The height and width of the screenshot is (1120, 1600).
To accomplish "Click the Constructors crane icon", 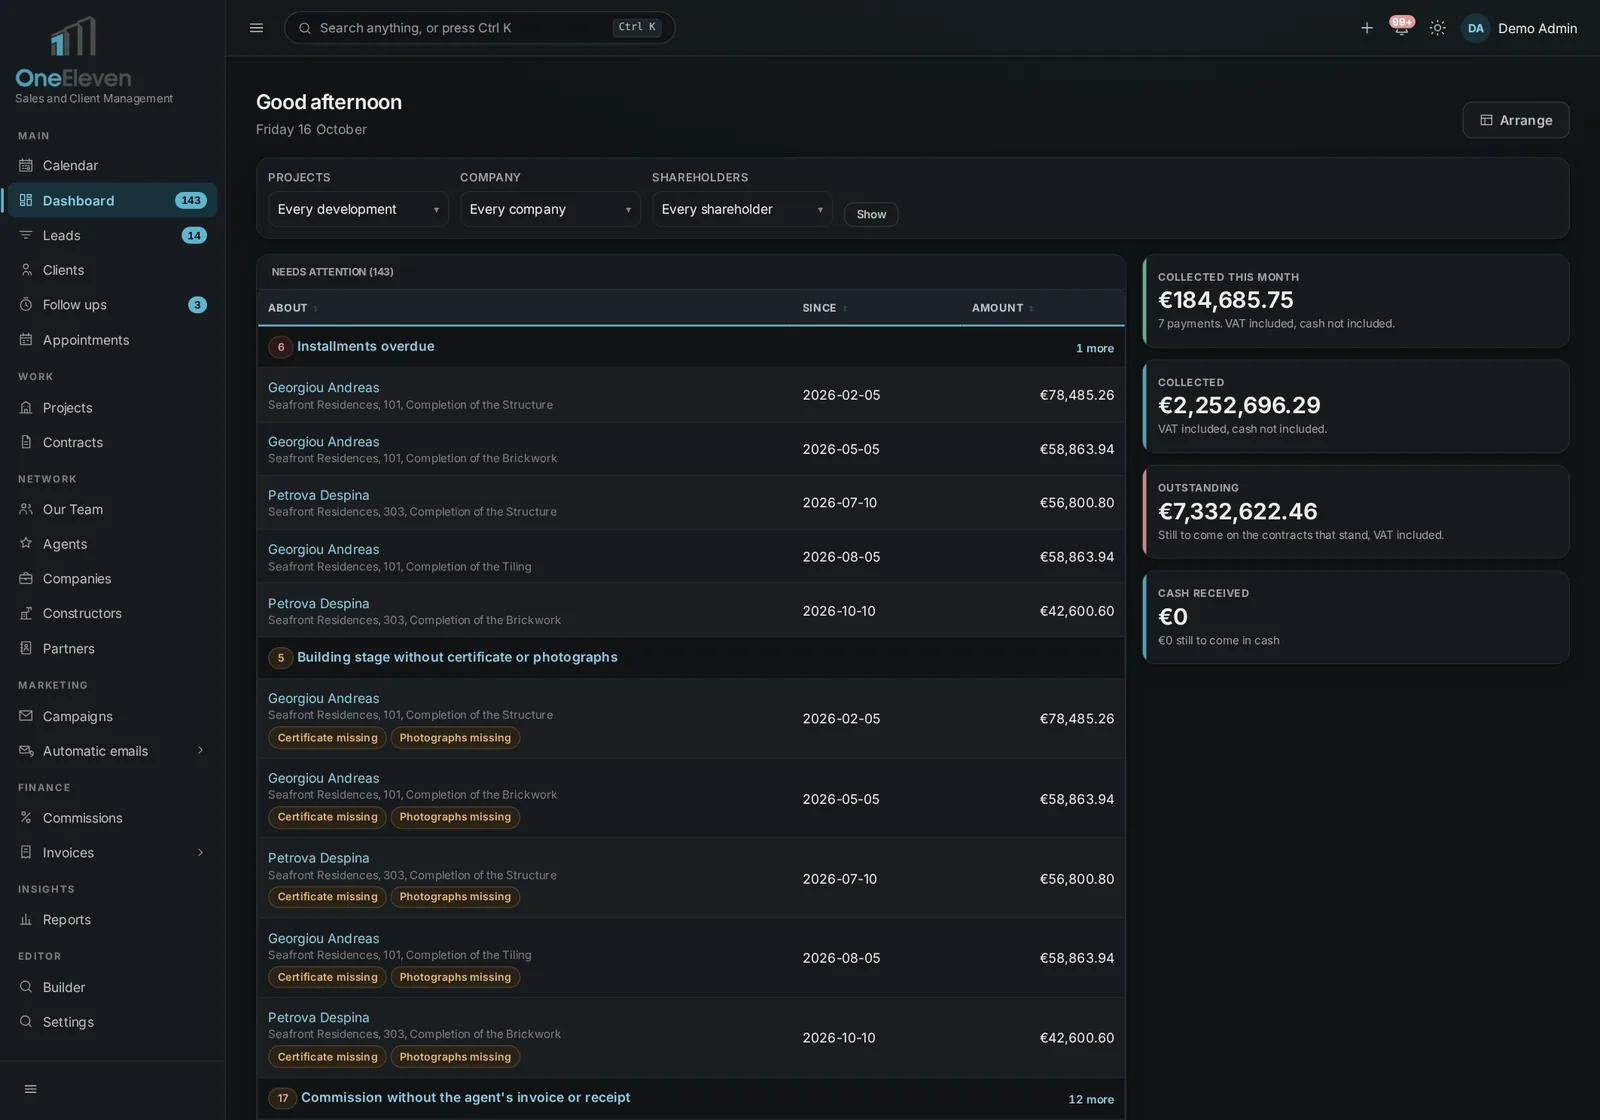I will tap(26, 613).
